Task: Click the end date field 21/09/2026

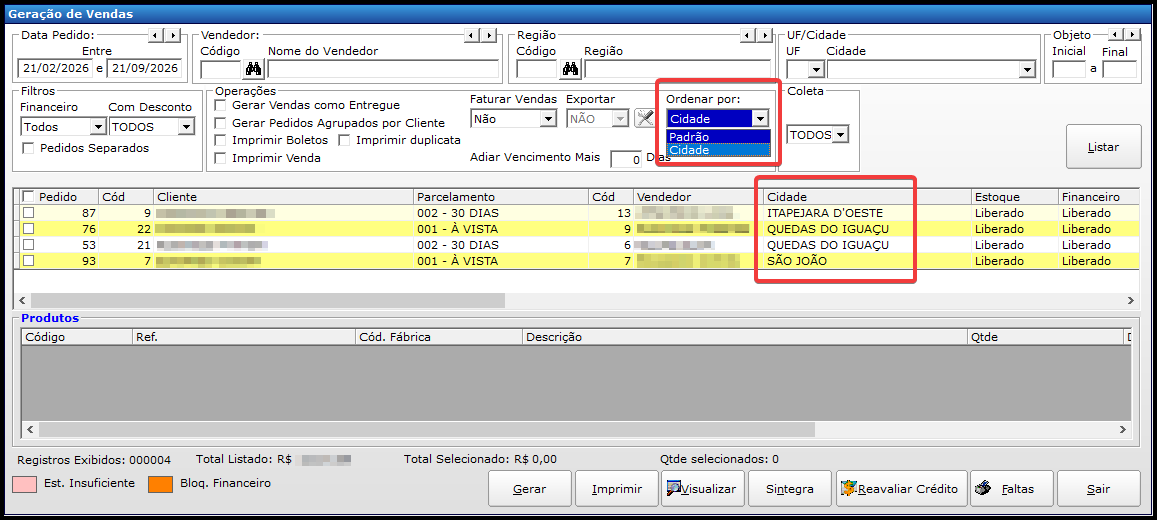Action: click(144, 69)
